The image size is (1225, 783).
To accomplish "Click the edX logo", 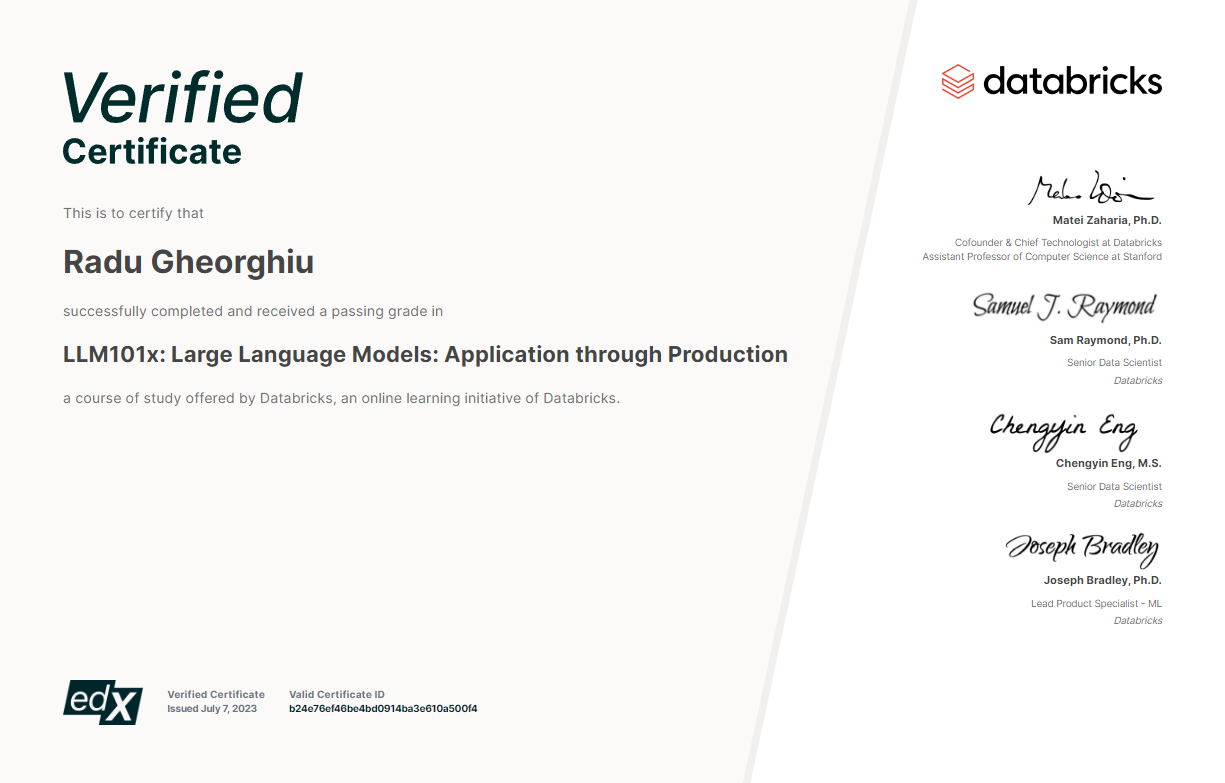I will [103, 701].
